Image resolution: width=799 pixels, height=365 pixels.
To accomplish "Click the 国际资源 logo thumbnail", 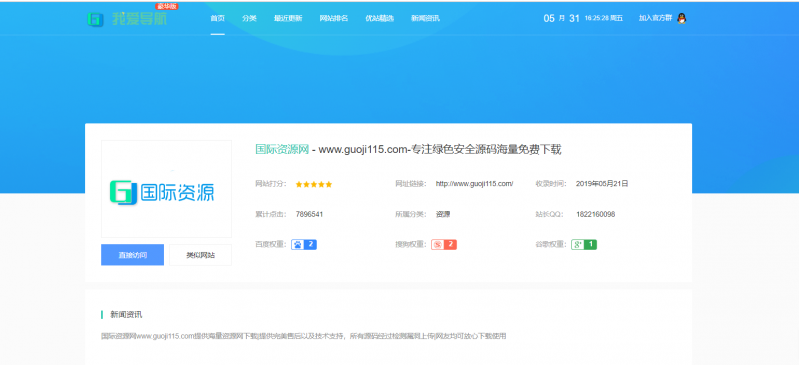I will point(167,189).
